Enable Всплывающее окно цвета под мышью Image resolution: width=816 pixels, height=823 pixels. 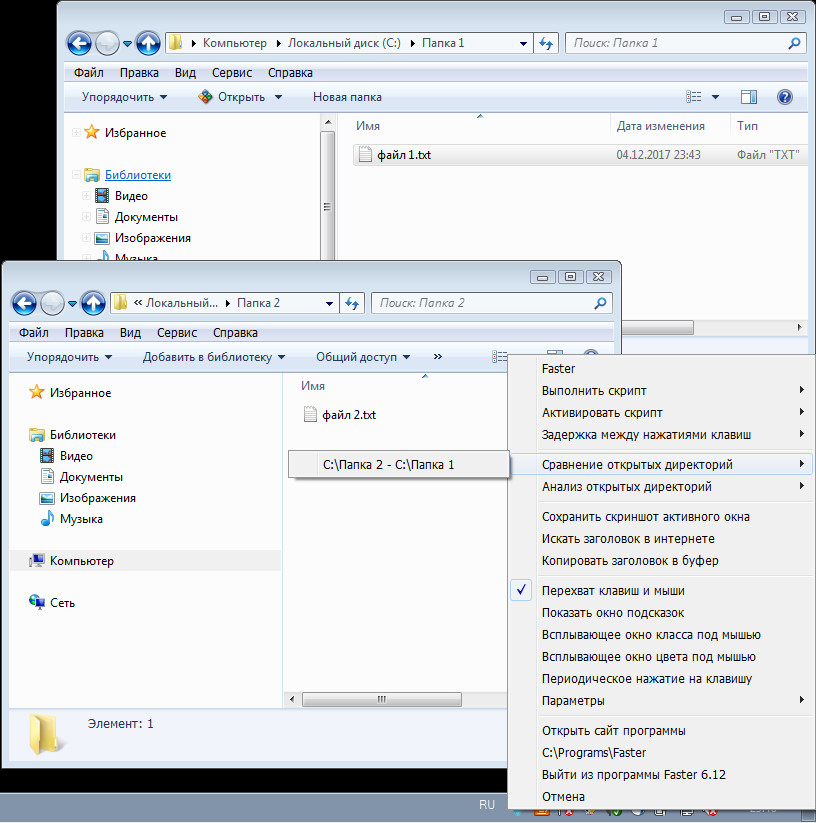(649, 657)
